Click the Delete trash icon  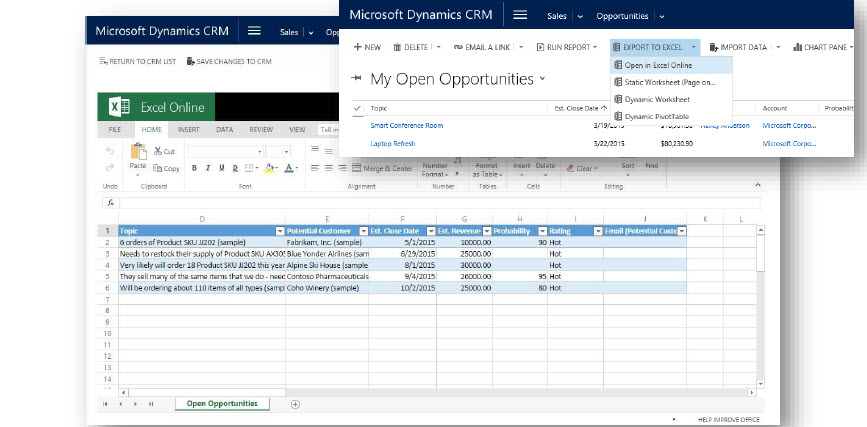click(x=397, y=47)
